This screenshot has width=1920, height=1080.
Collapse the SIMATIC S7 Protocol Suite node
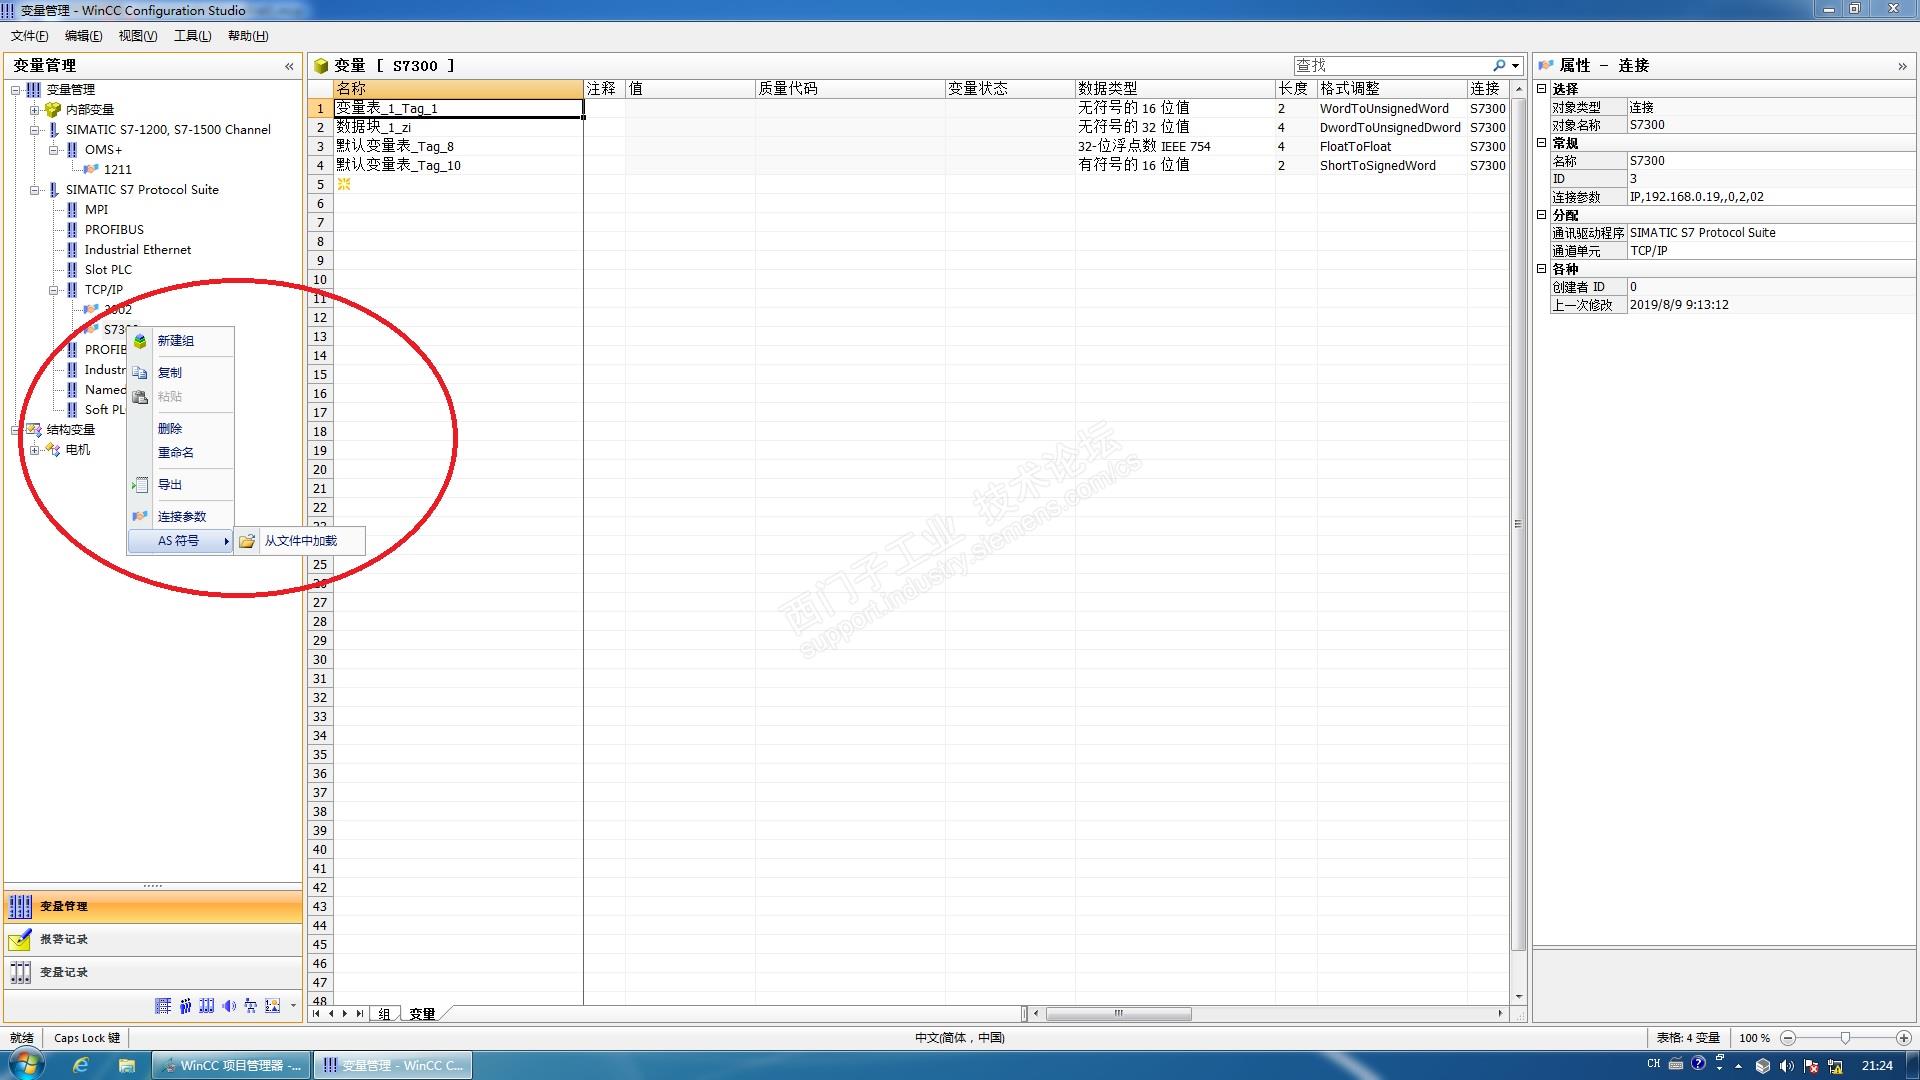[35, 190]
